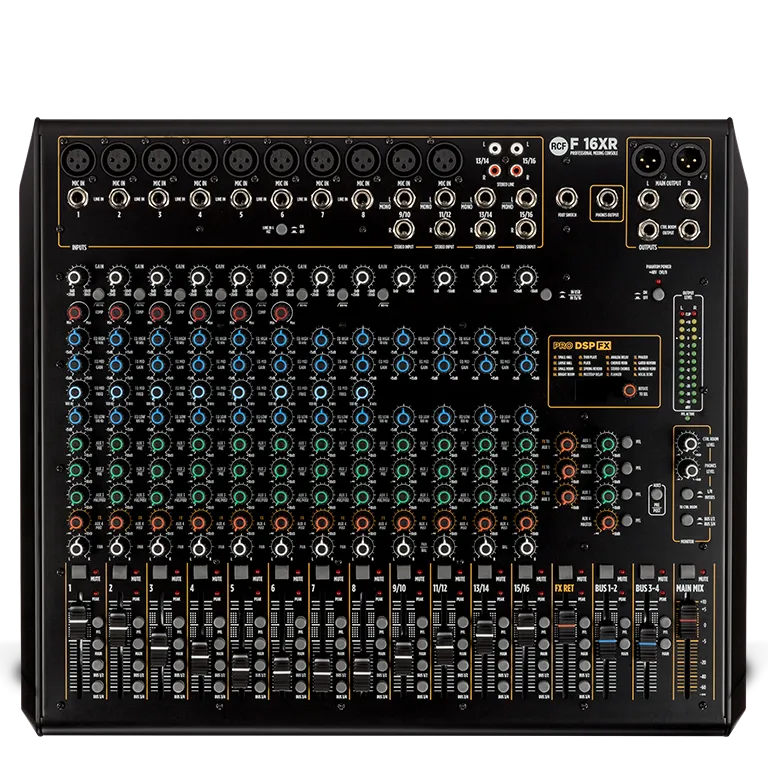Select the FX to AUX 1 knob
This screenshot has height=768, width=768.
[567, 444]
